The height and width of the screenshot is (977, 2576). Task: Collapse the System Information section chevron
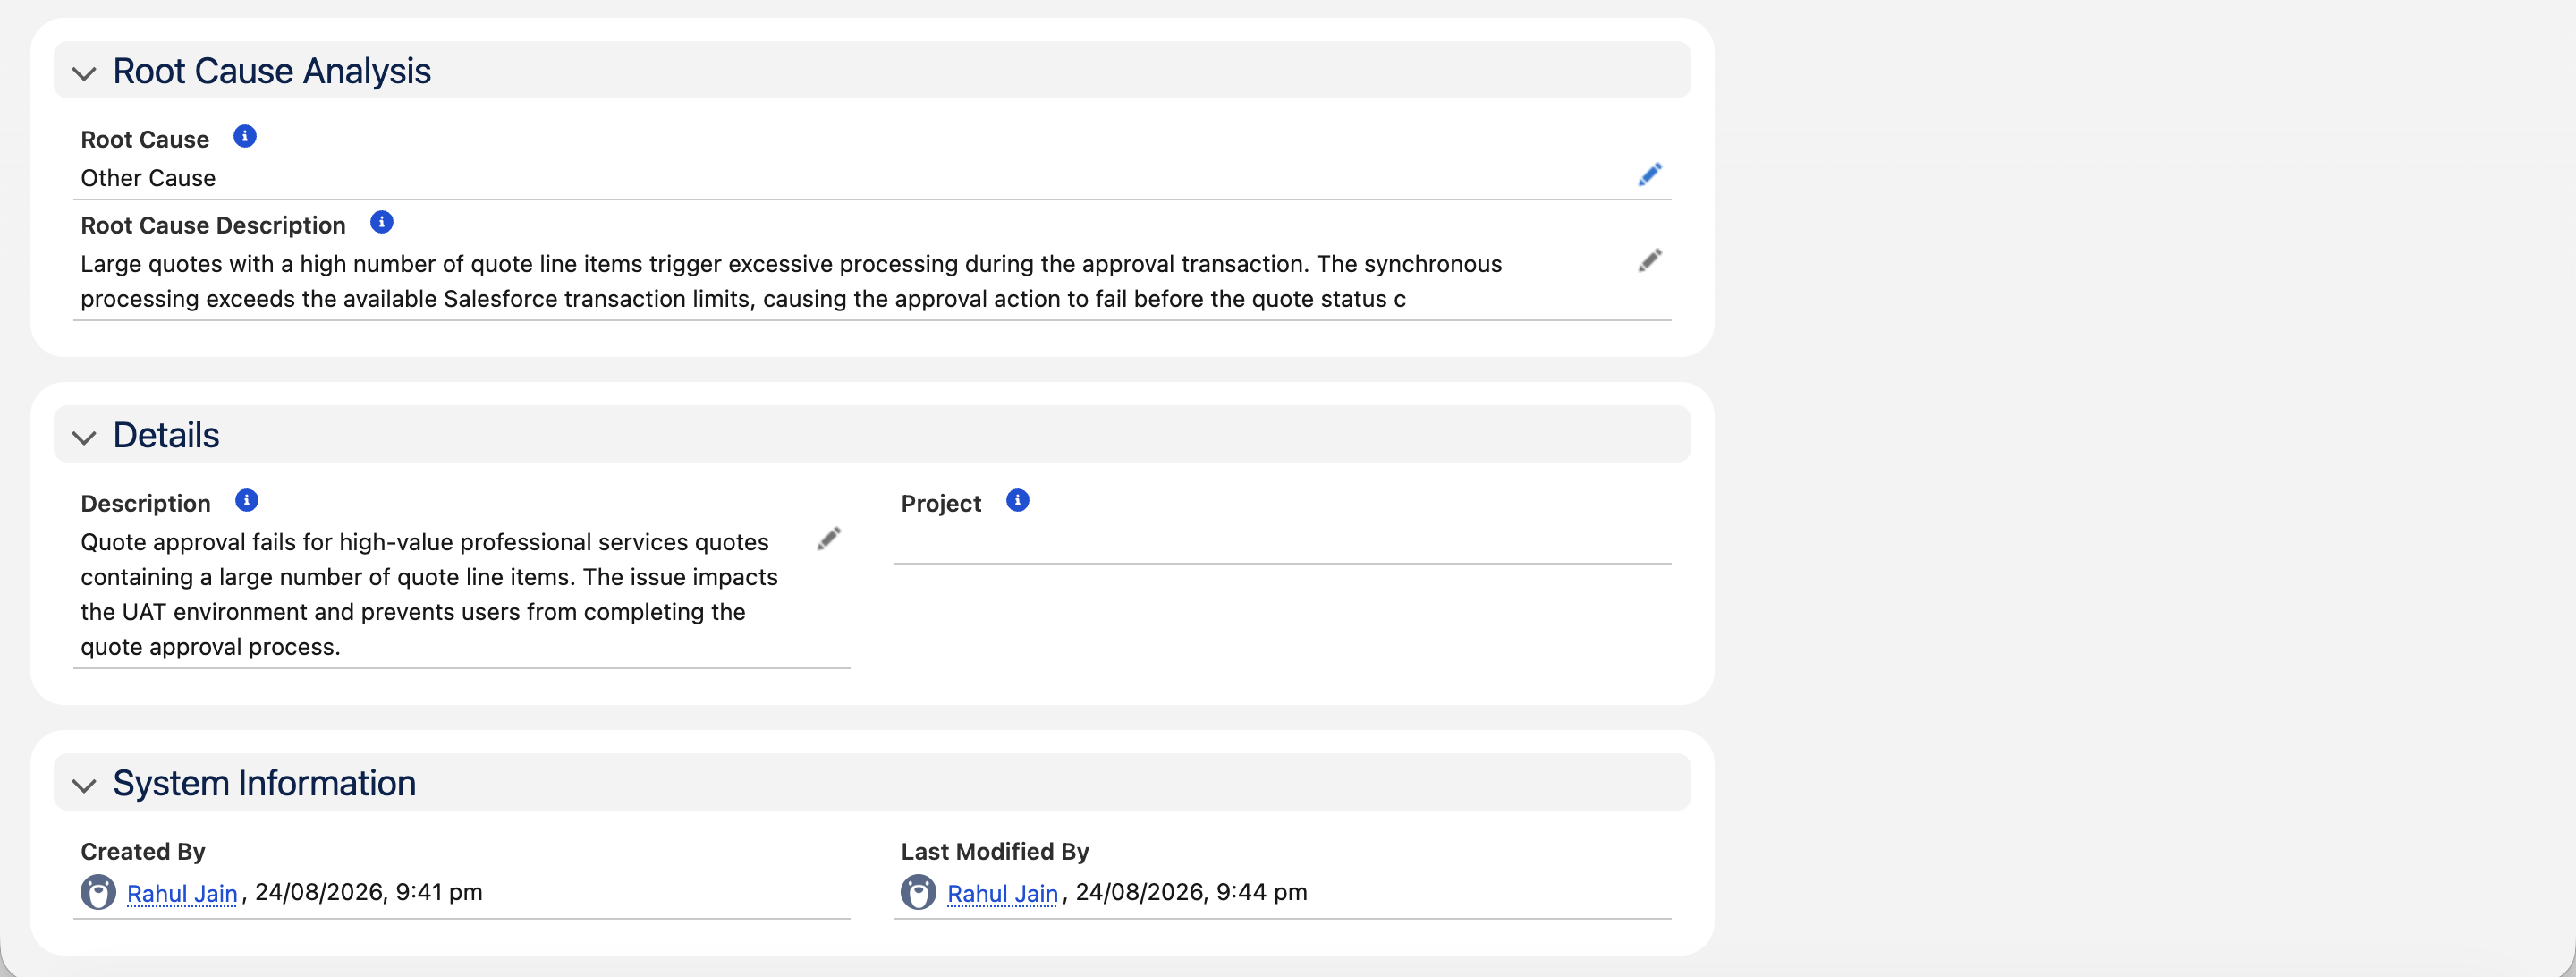click(84, 785)
